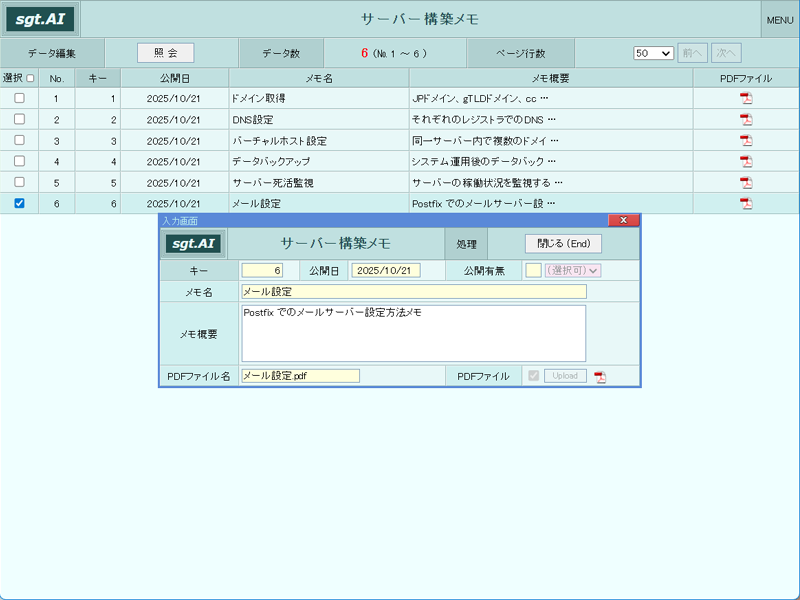Click the メモ概要 text area
800x600 pixels.
(x=414, y=333)
